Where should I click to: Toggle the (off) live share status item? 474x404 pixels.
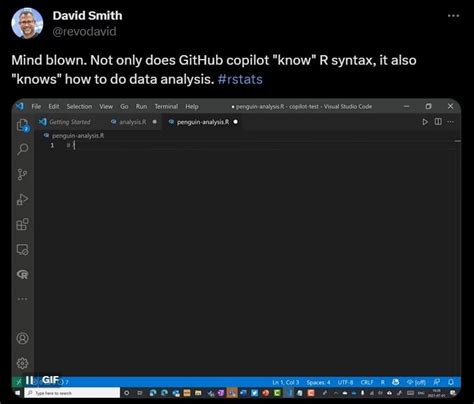coord(416,382)
